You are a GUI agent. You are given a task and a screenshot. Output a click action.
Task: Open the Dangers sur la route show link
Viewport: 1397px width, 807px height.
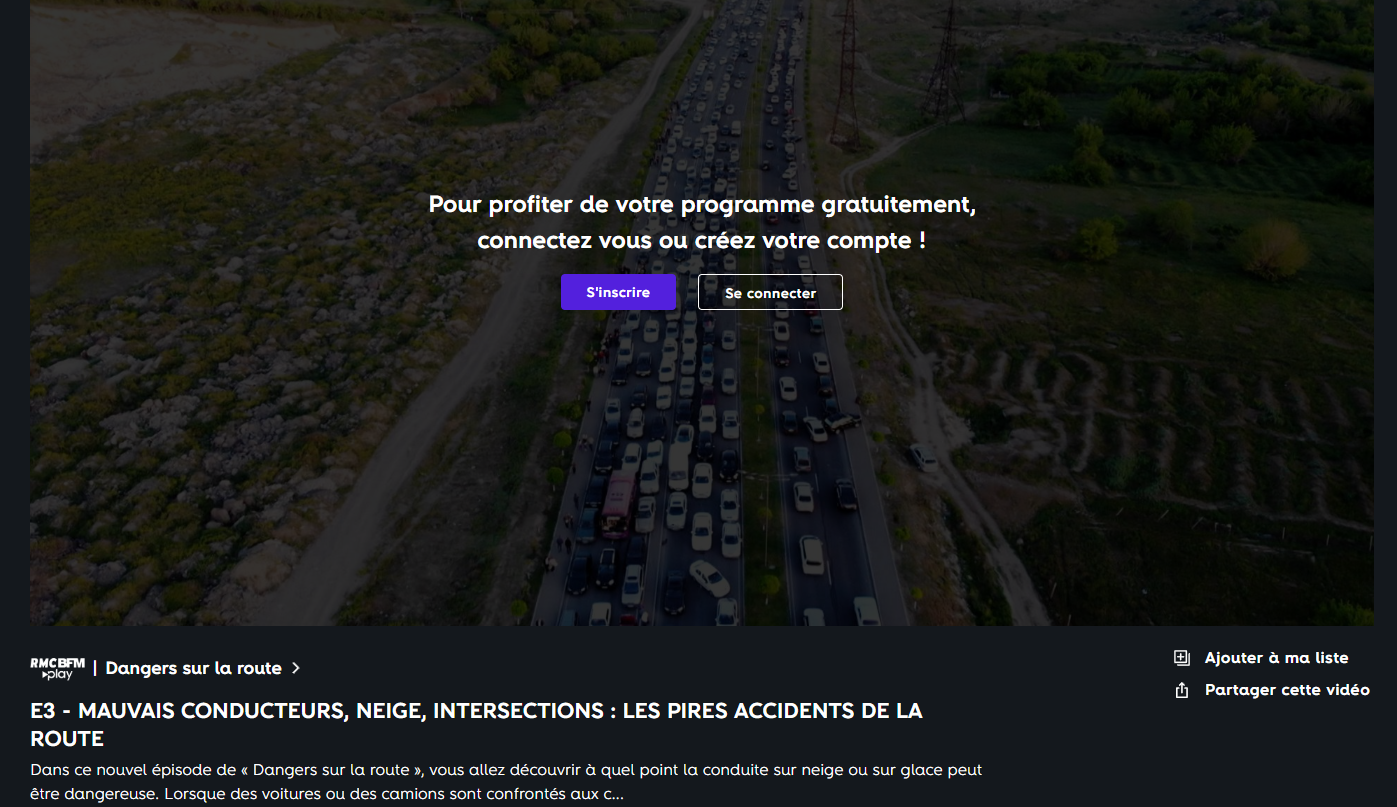(194, 668)
